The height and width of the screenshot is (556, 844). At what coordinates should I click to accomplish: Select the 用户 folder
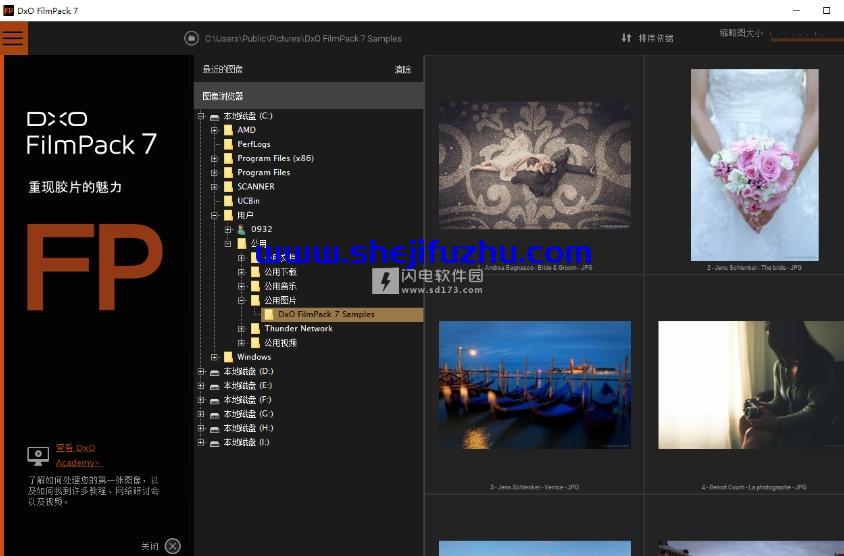[245, 215]
